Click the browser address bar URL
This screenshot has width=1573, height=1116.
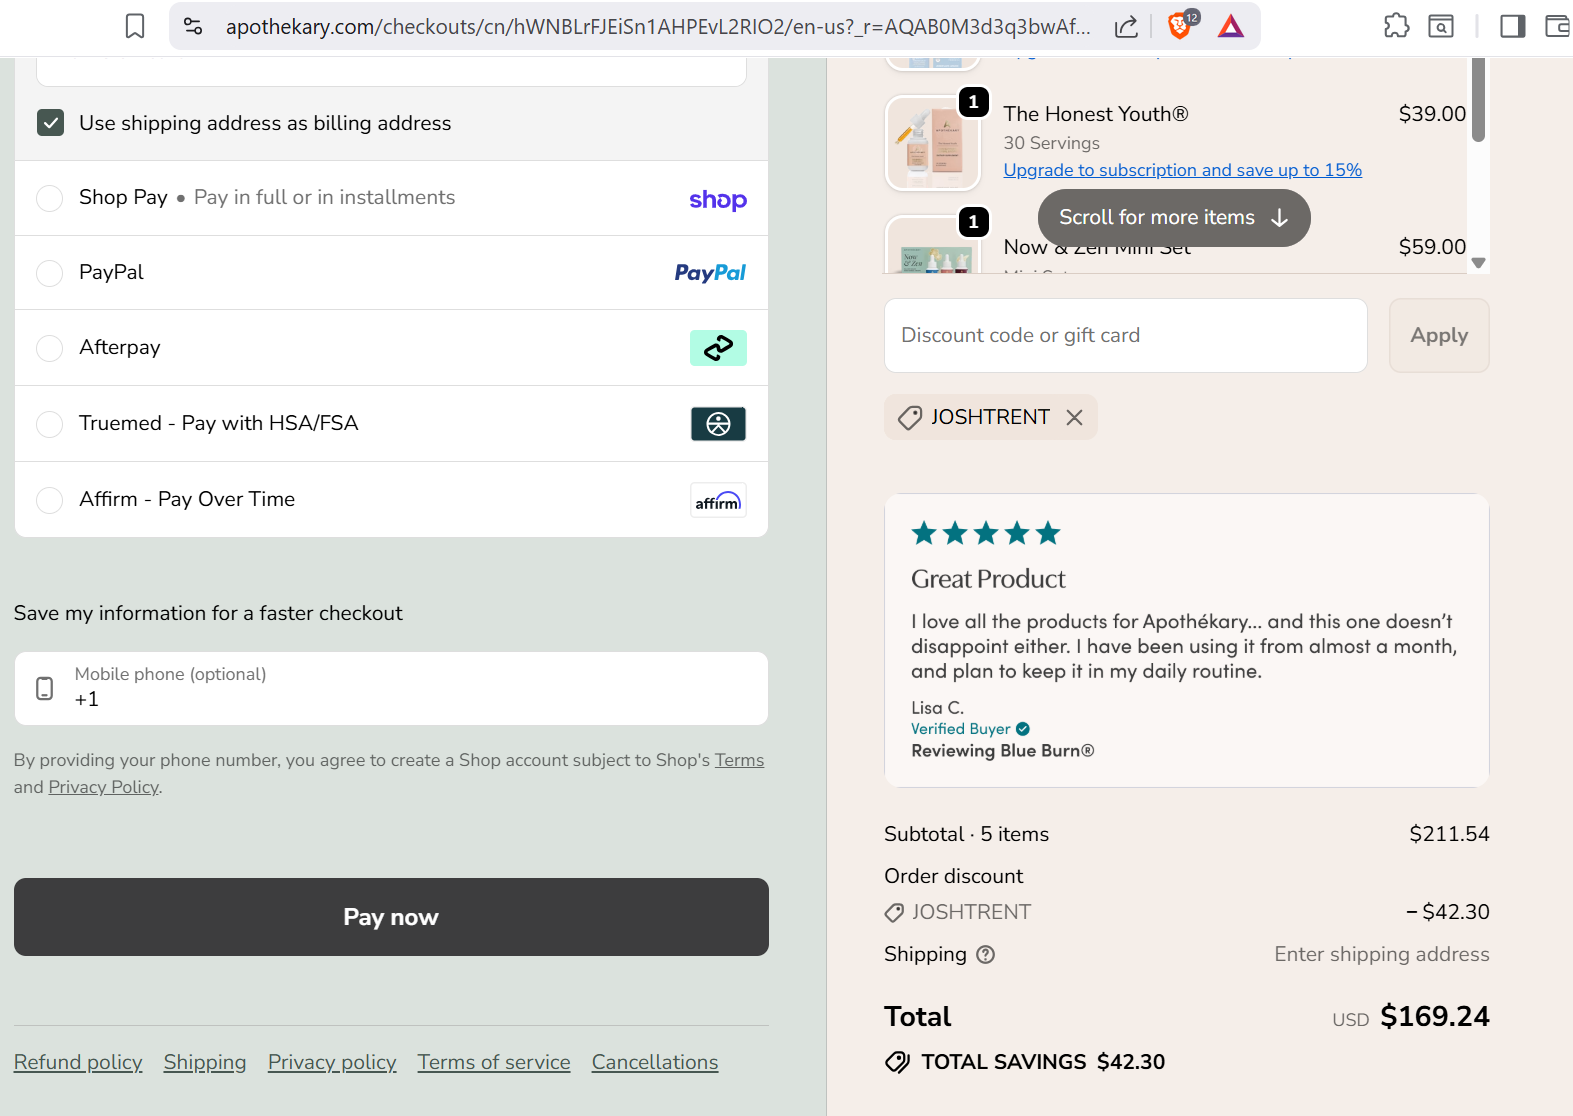tap(658, 26)
